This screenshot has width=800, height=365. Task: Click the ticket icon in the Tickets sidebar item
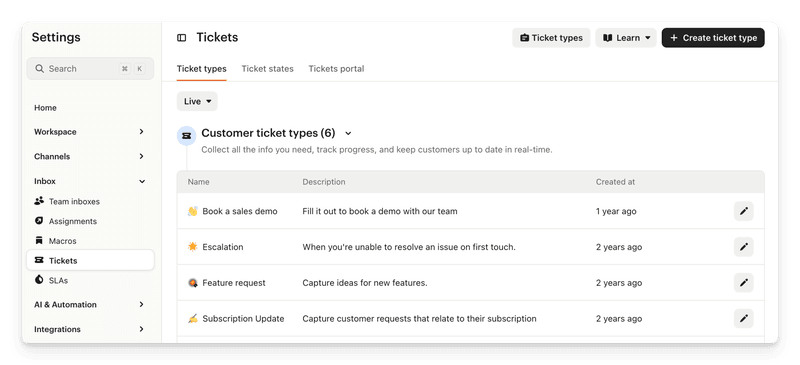coord(39,260)
